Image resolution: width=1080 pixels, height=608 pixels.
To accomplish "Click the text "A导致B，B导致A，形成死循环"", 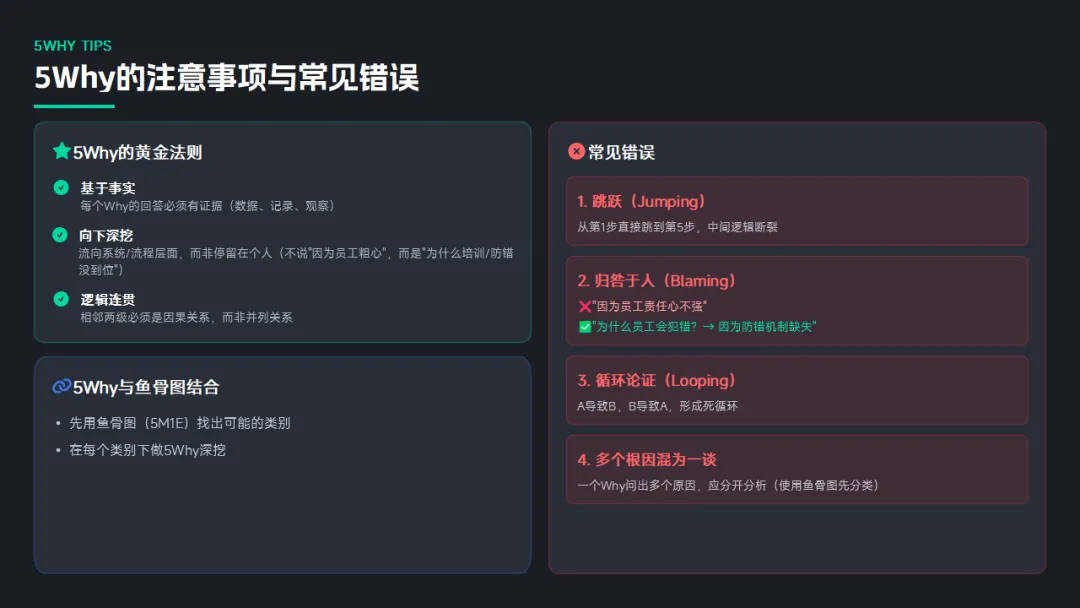I will [x=658, y=406].
